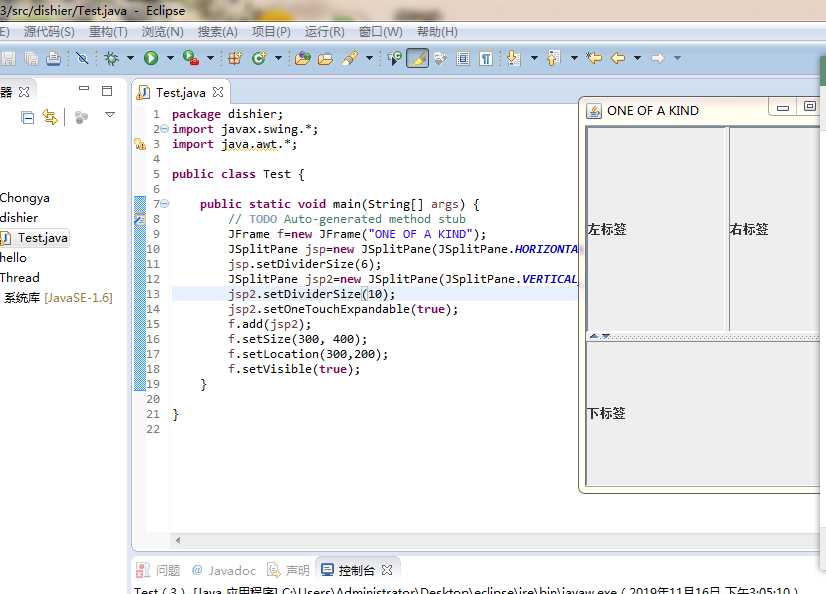
Task: Toggle Link with Editor in explorer
Action: [x=49, y=117]
